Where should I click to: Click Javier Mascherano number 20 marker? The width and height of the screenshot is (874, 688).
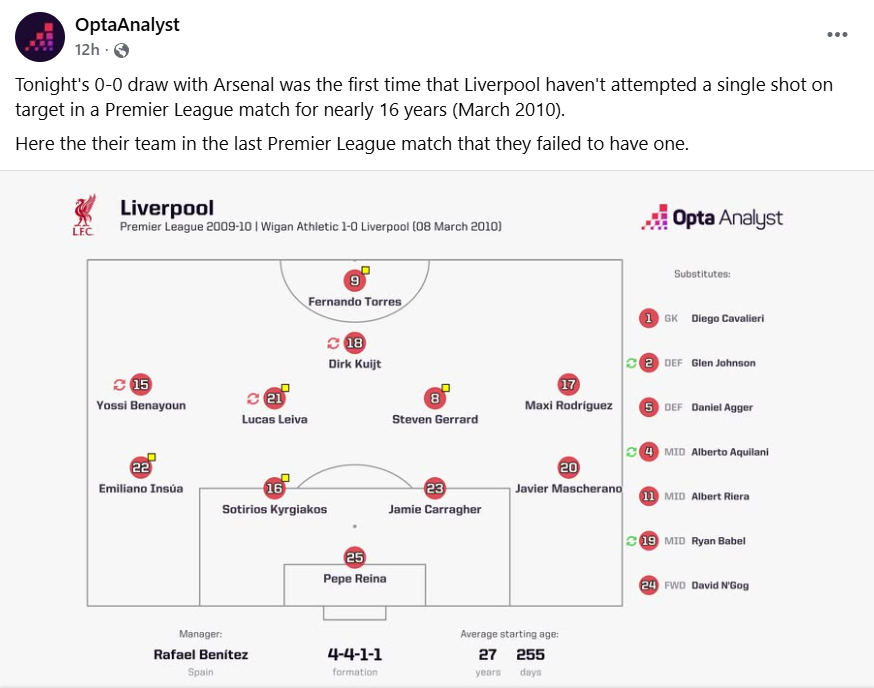coord(568,467)
